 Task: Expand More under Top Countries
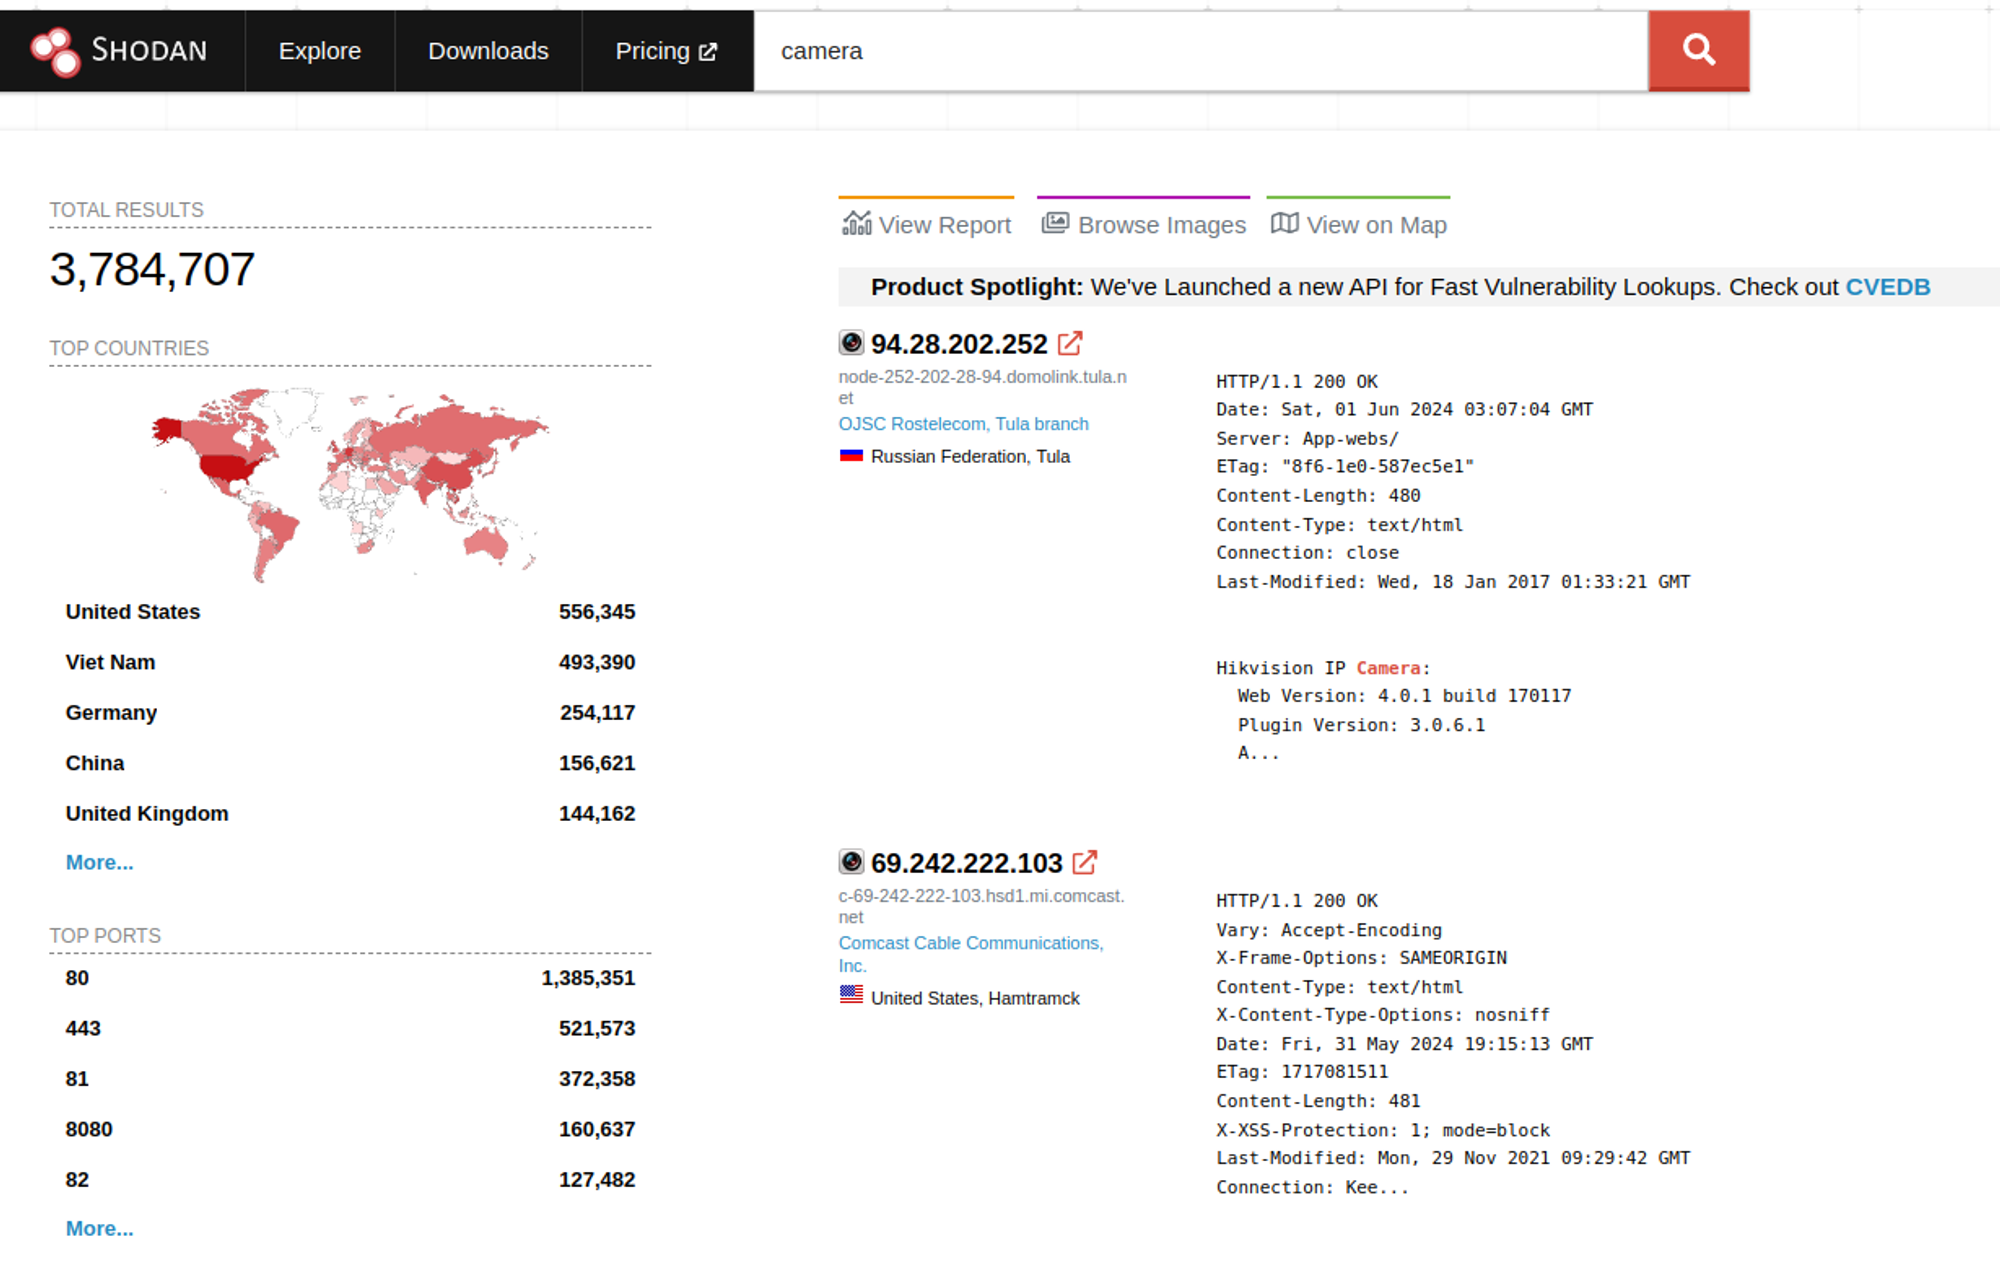pyautogui.click(x=99, y=862)
